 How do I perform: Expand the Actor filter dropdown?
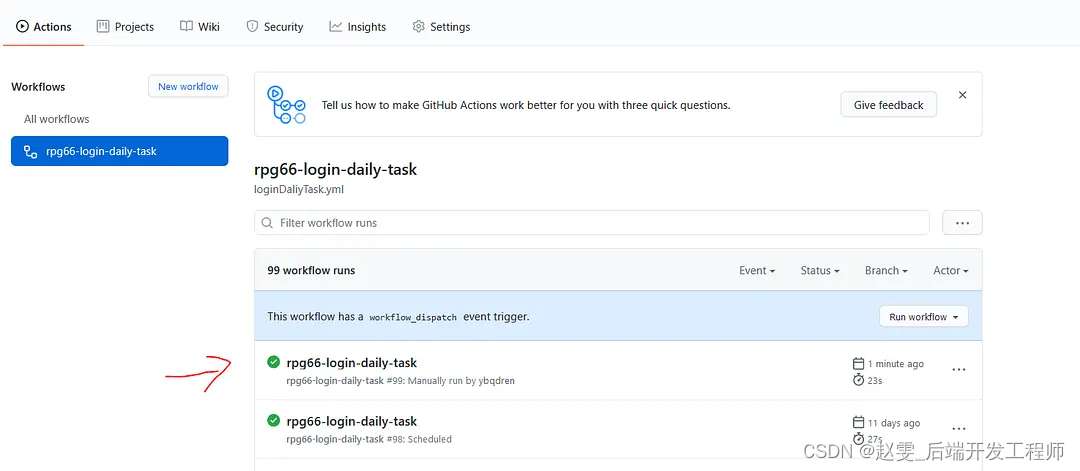(x=951, y=271)
